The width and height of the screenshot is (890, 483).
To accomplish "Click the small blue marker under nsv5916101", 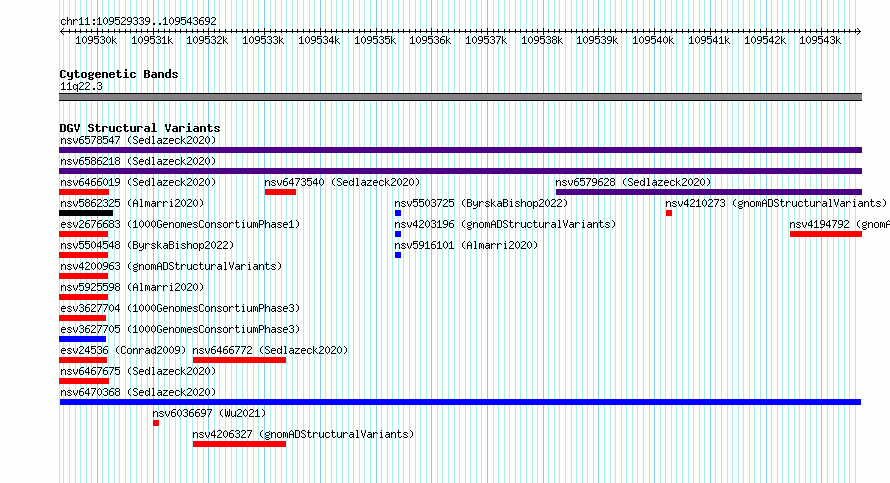I will [x=398, y=255].
